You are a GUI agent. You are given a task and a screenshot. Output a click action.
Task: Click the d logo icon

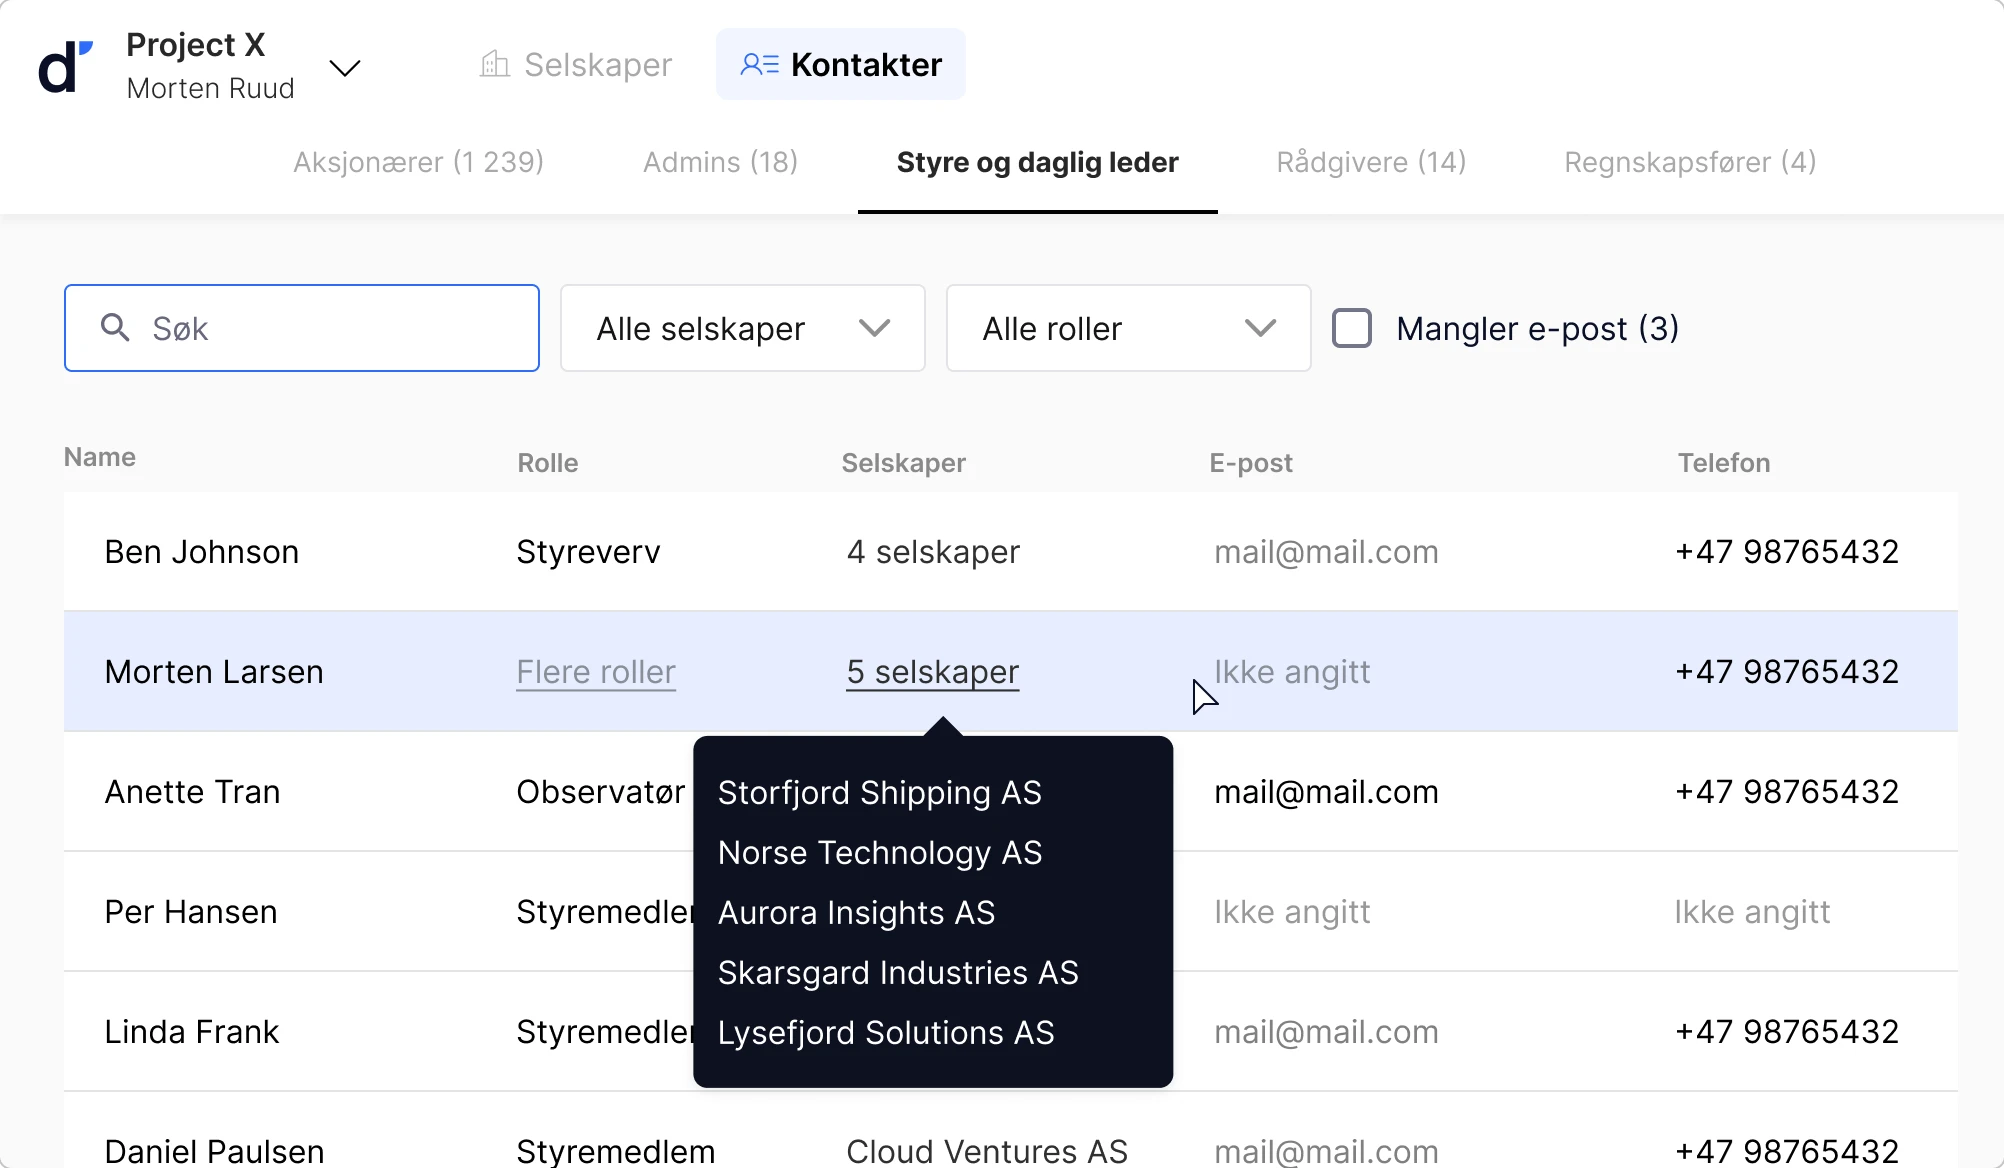click(65, 66)
